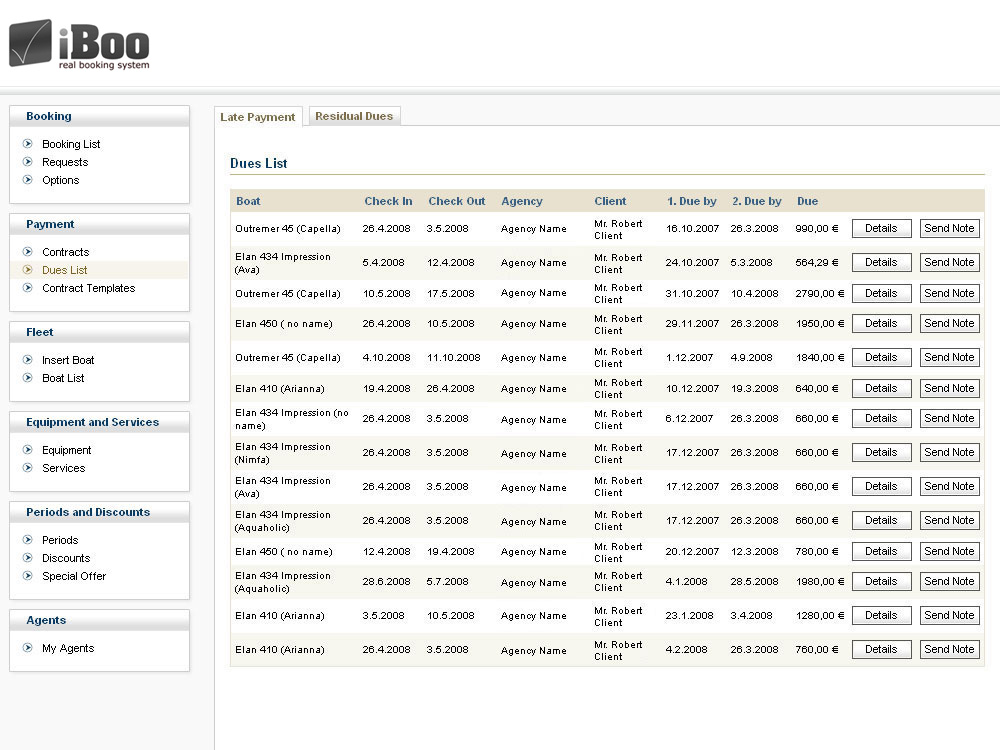Open the Discounts sidebar link
The width and height of the screenshot is (1000, 750).
pos(66,558)
